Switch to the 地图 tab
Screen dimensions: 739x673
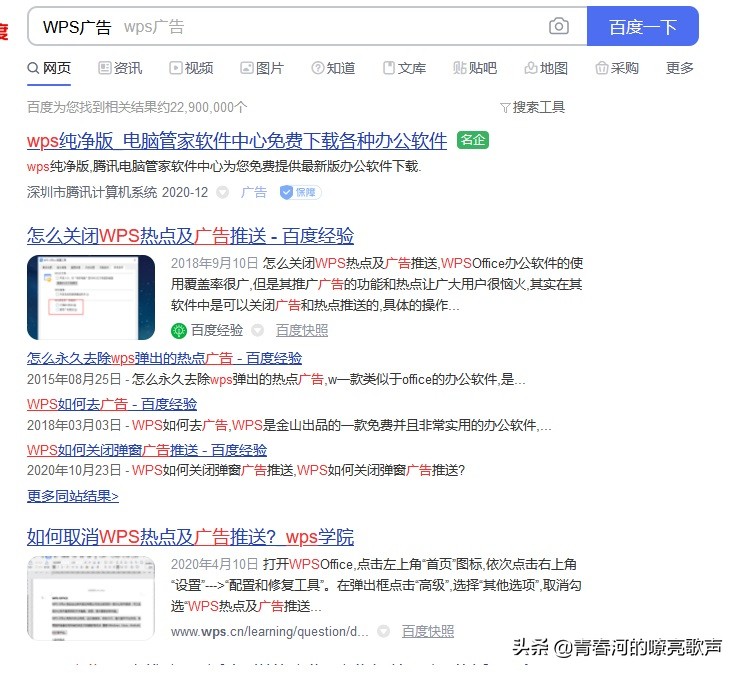546,68
